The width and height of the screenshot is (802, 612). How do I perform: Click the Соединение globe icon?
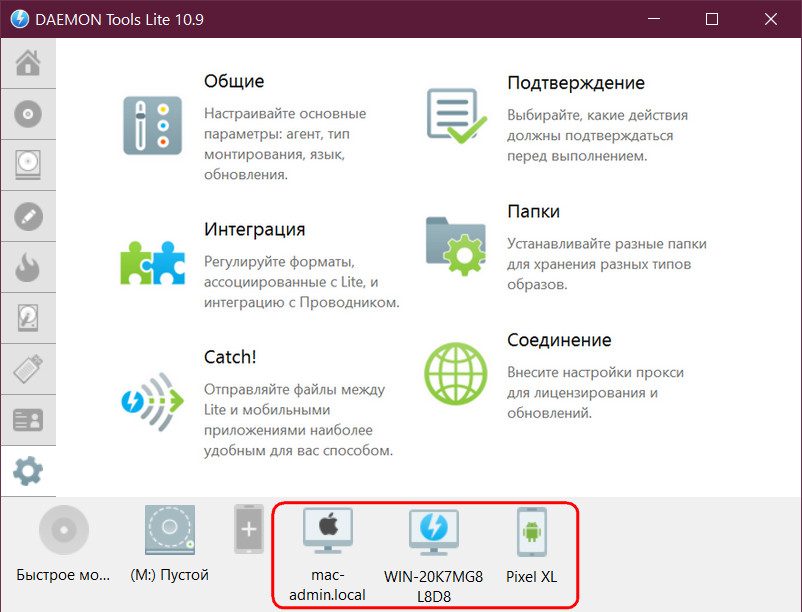tap(456, 374)
